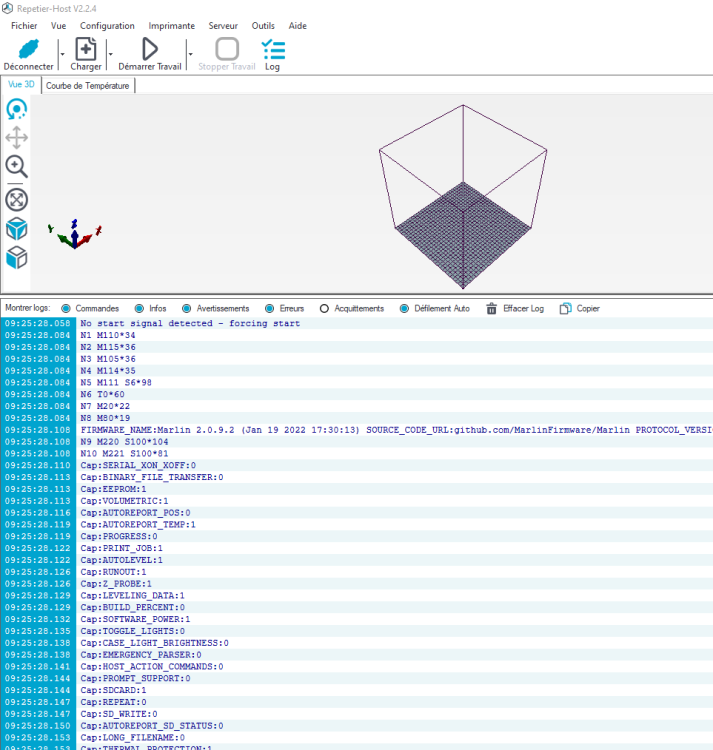Viewport: 713px width, 750px height.
Task: Toggle the Commandes log filter
Action: coord(66,309)
